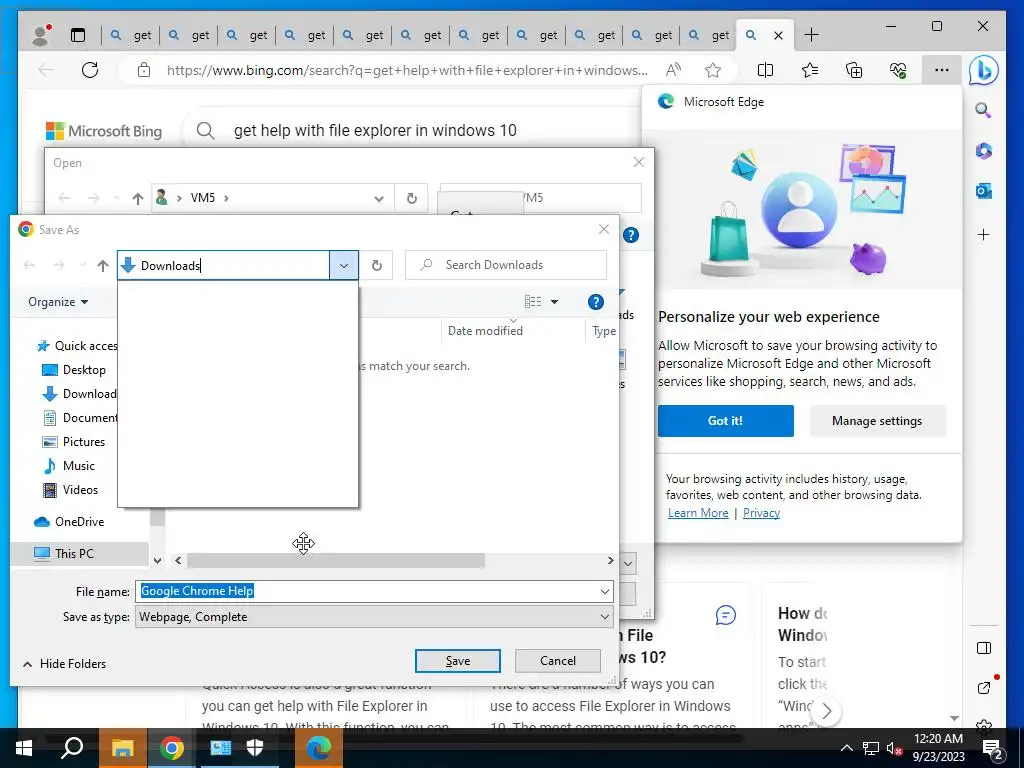Open Outlook icon in Edge sidebar
Image resolution: width=1024 pixels, height=768 pixels.
click(x=984, y=191)
